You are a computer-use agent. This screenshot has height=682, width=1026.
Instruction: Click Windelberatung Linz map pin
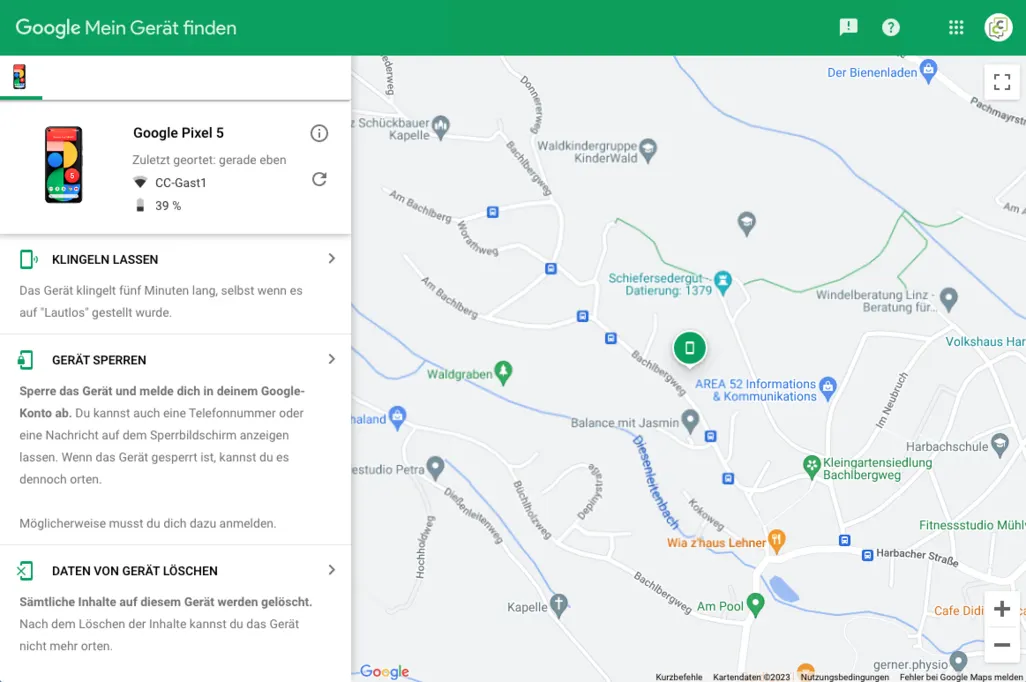click(x=948, y=298)
